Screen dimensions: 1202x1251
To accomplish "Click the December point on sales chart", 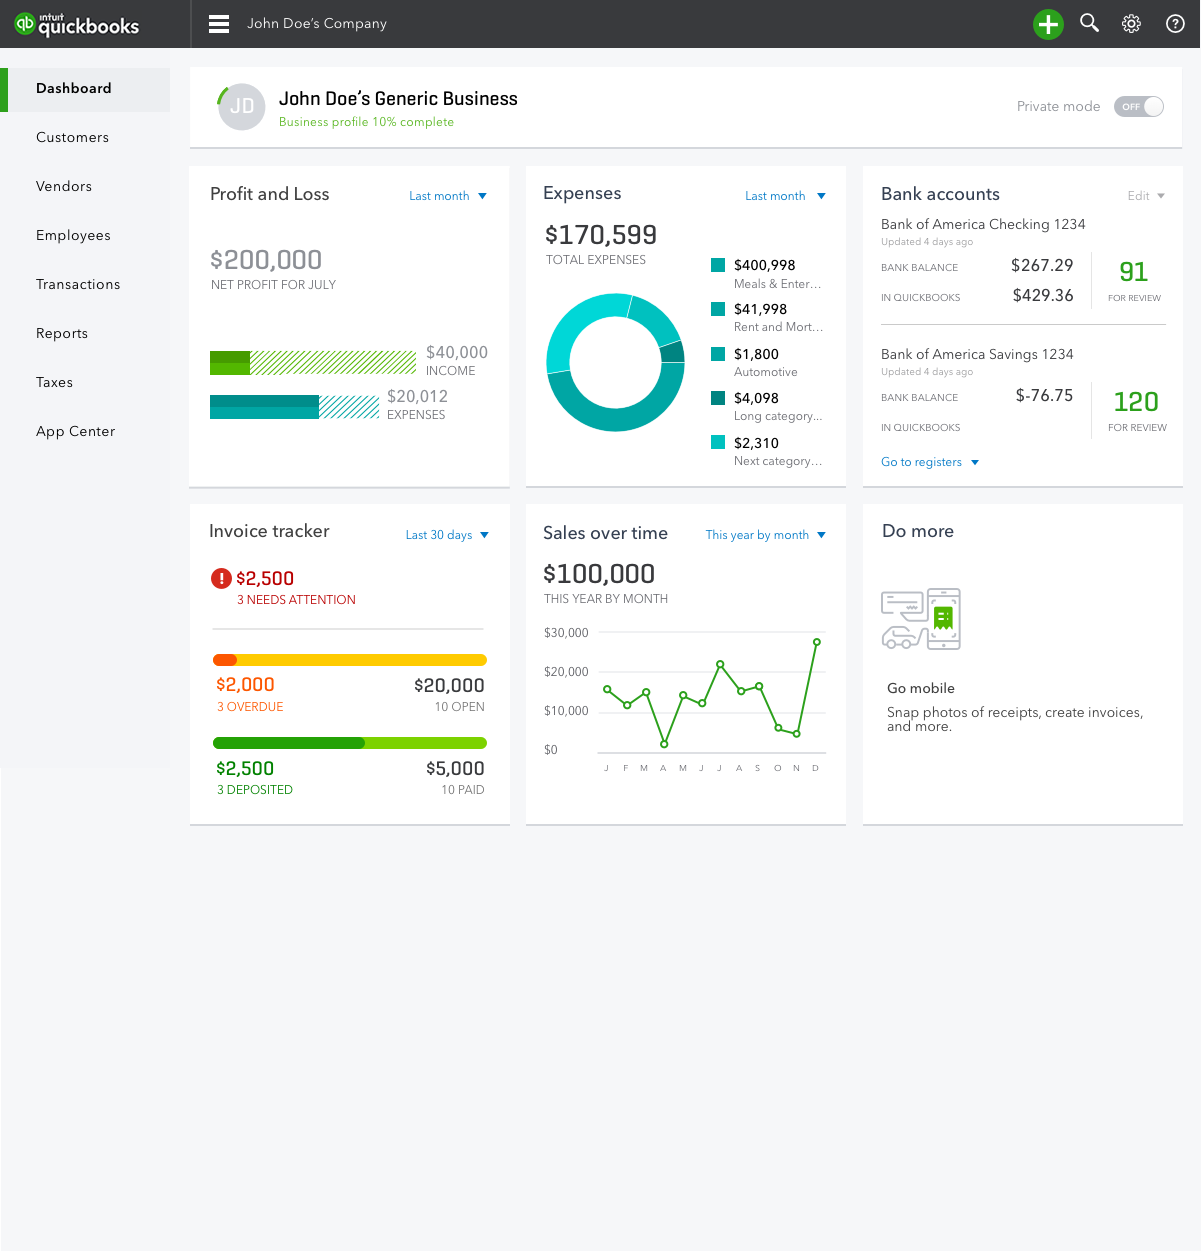I will [817, 642].
